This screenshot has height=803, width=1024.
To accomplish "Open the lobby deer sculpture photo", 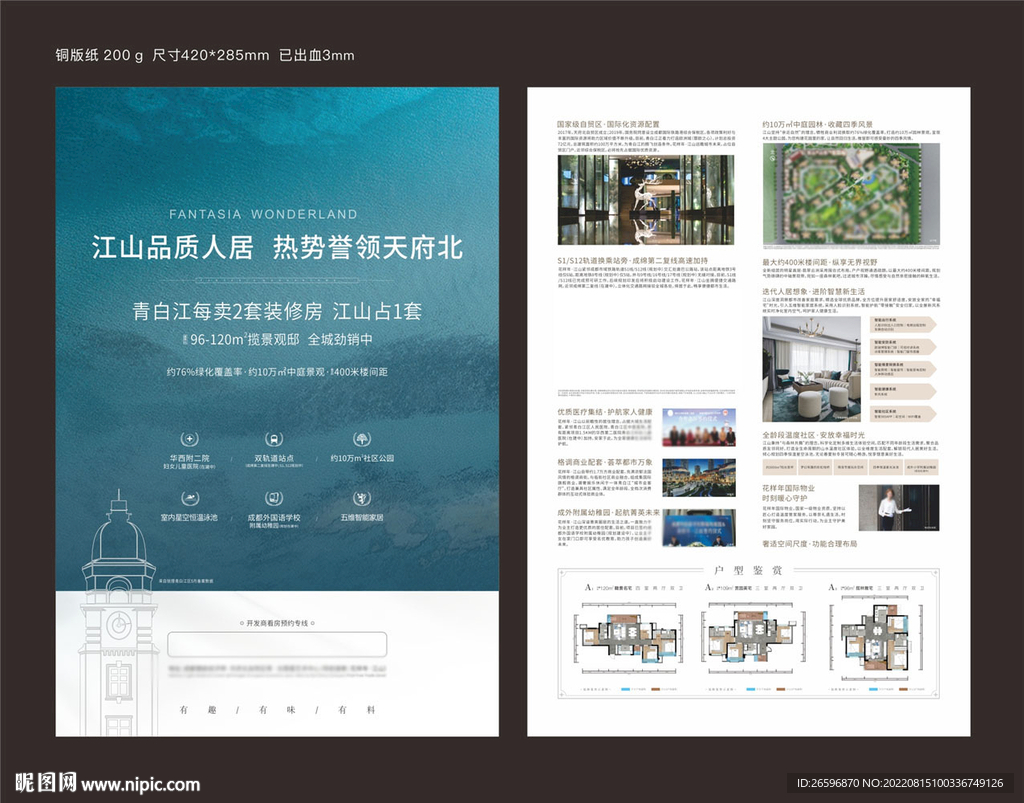I will click(x=646, y=200).
